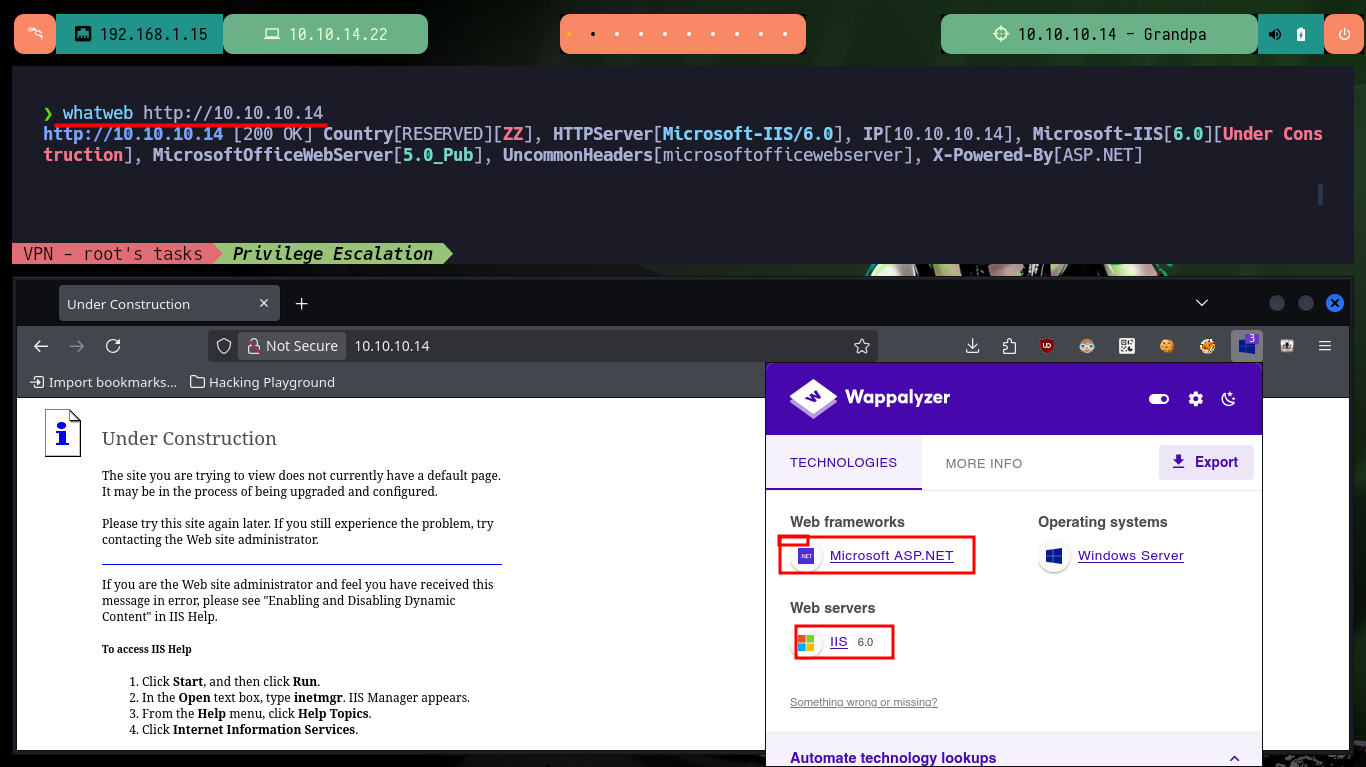1366x767 pixels.
Task: Go back to the previous page
Action: pyautogui.click(x=41, y=346)
